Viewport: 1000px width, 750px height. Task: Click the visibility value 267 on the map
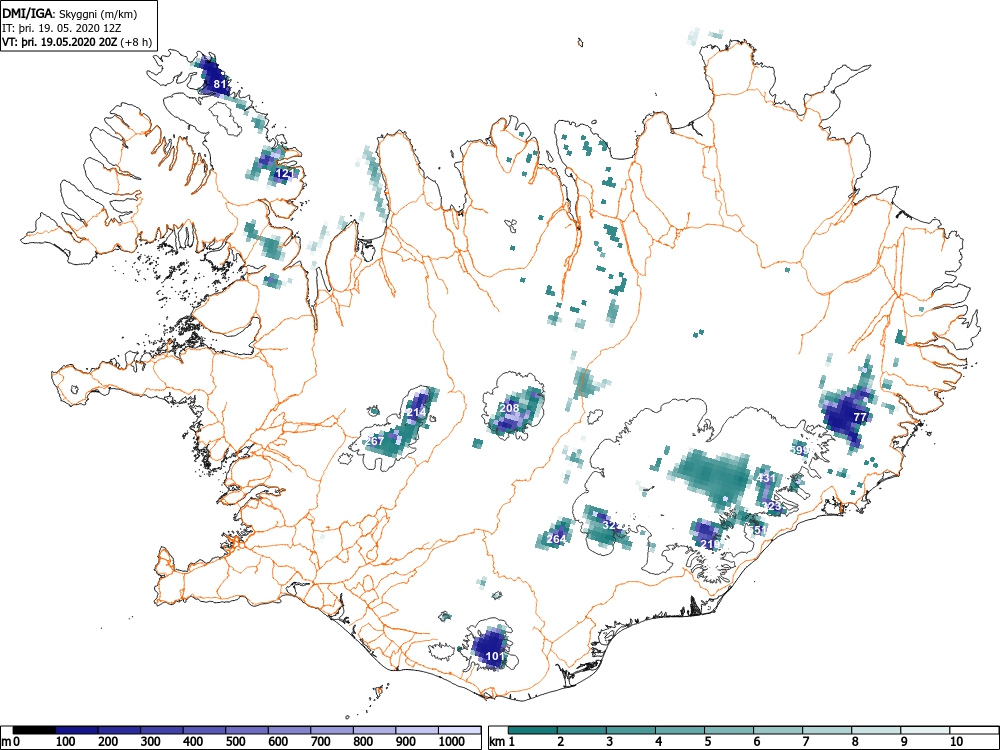[x=374, y=441]
